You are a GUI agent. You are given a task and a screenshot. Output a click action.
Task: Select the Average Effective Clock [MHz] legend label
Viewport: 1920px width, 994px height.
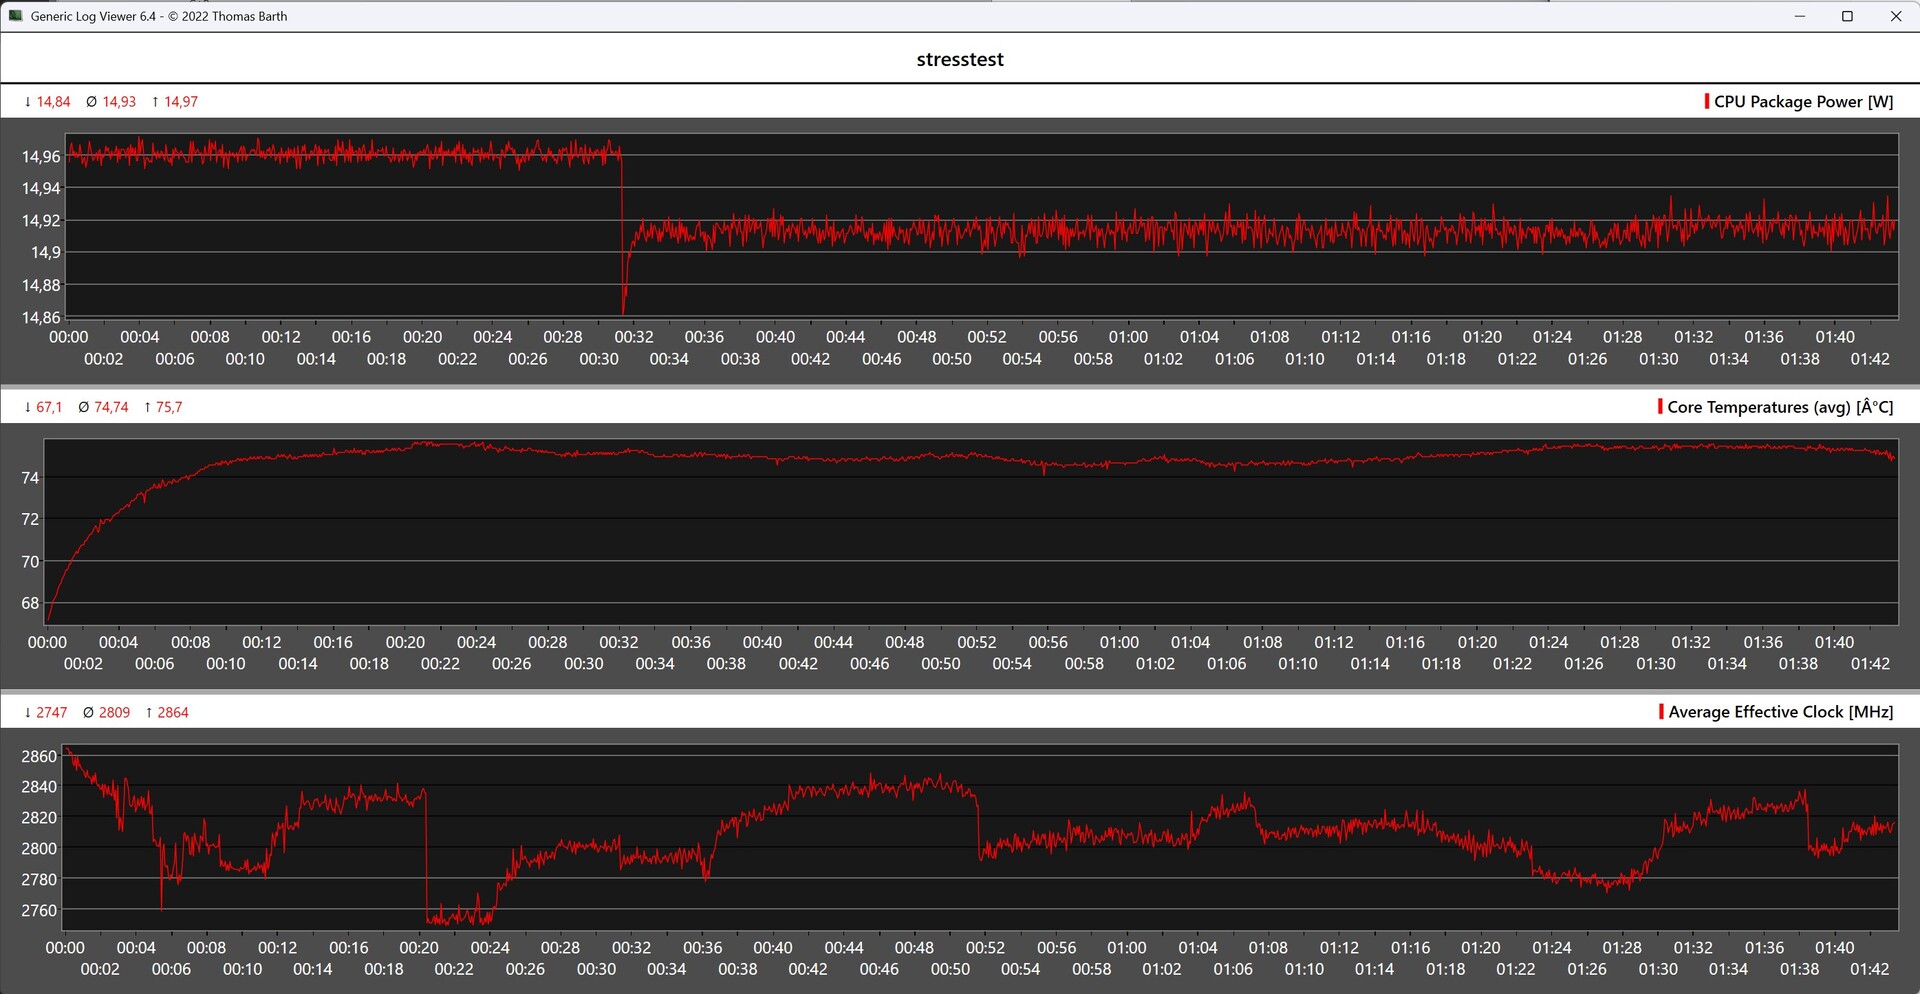(1780, 712)
